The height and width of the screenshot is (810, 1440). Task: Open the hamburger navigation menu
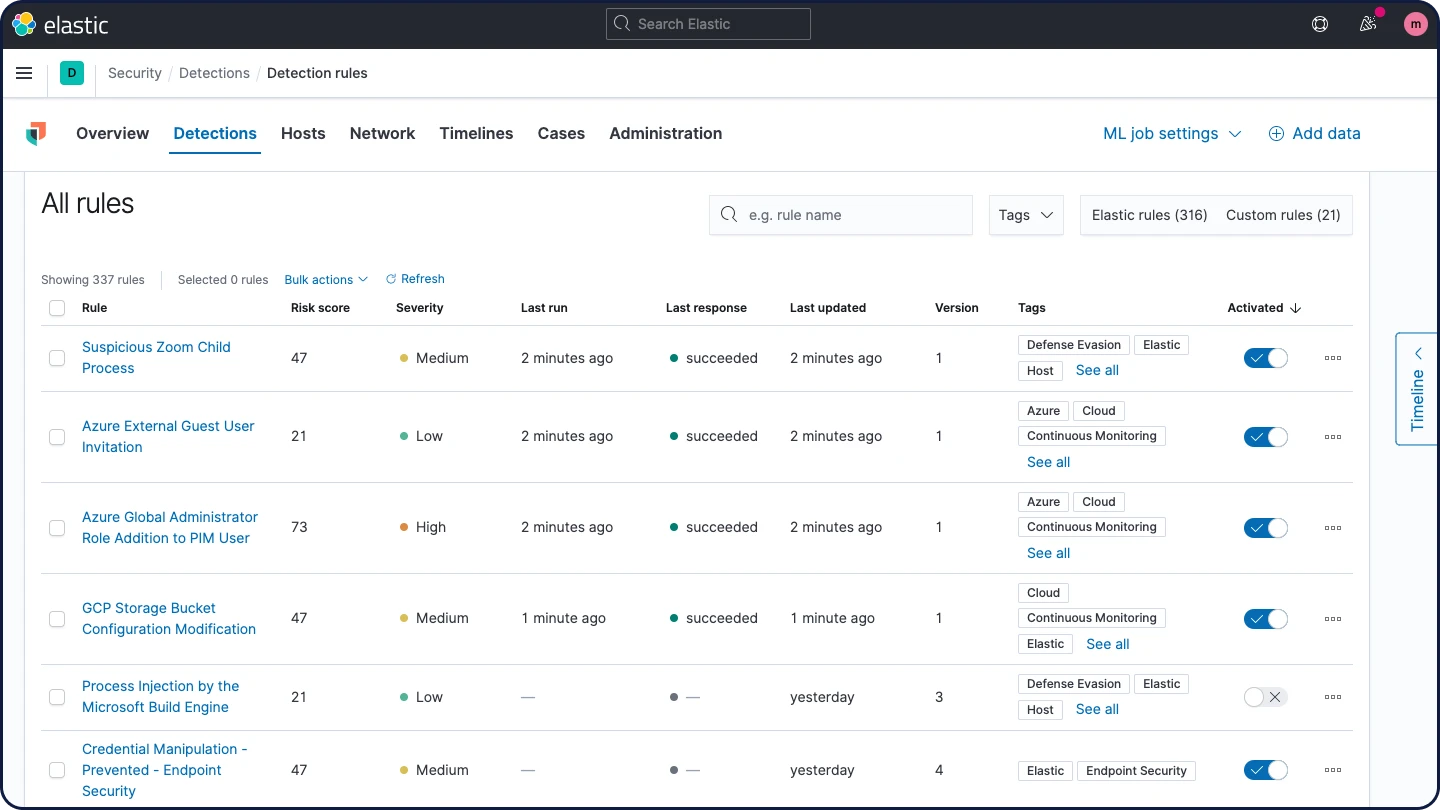(x=25, y=73)
